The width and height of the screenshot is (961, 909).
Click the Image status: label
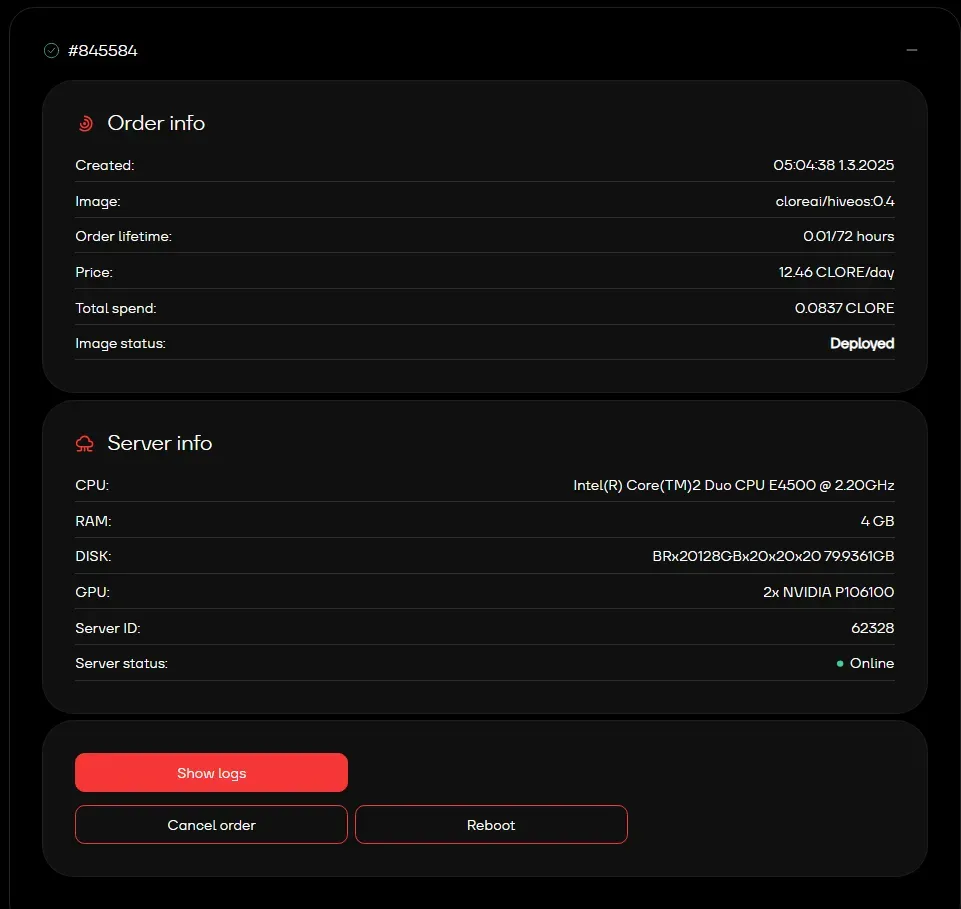(x=121, y=343)
